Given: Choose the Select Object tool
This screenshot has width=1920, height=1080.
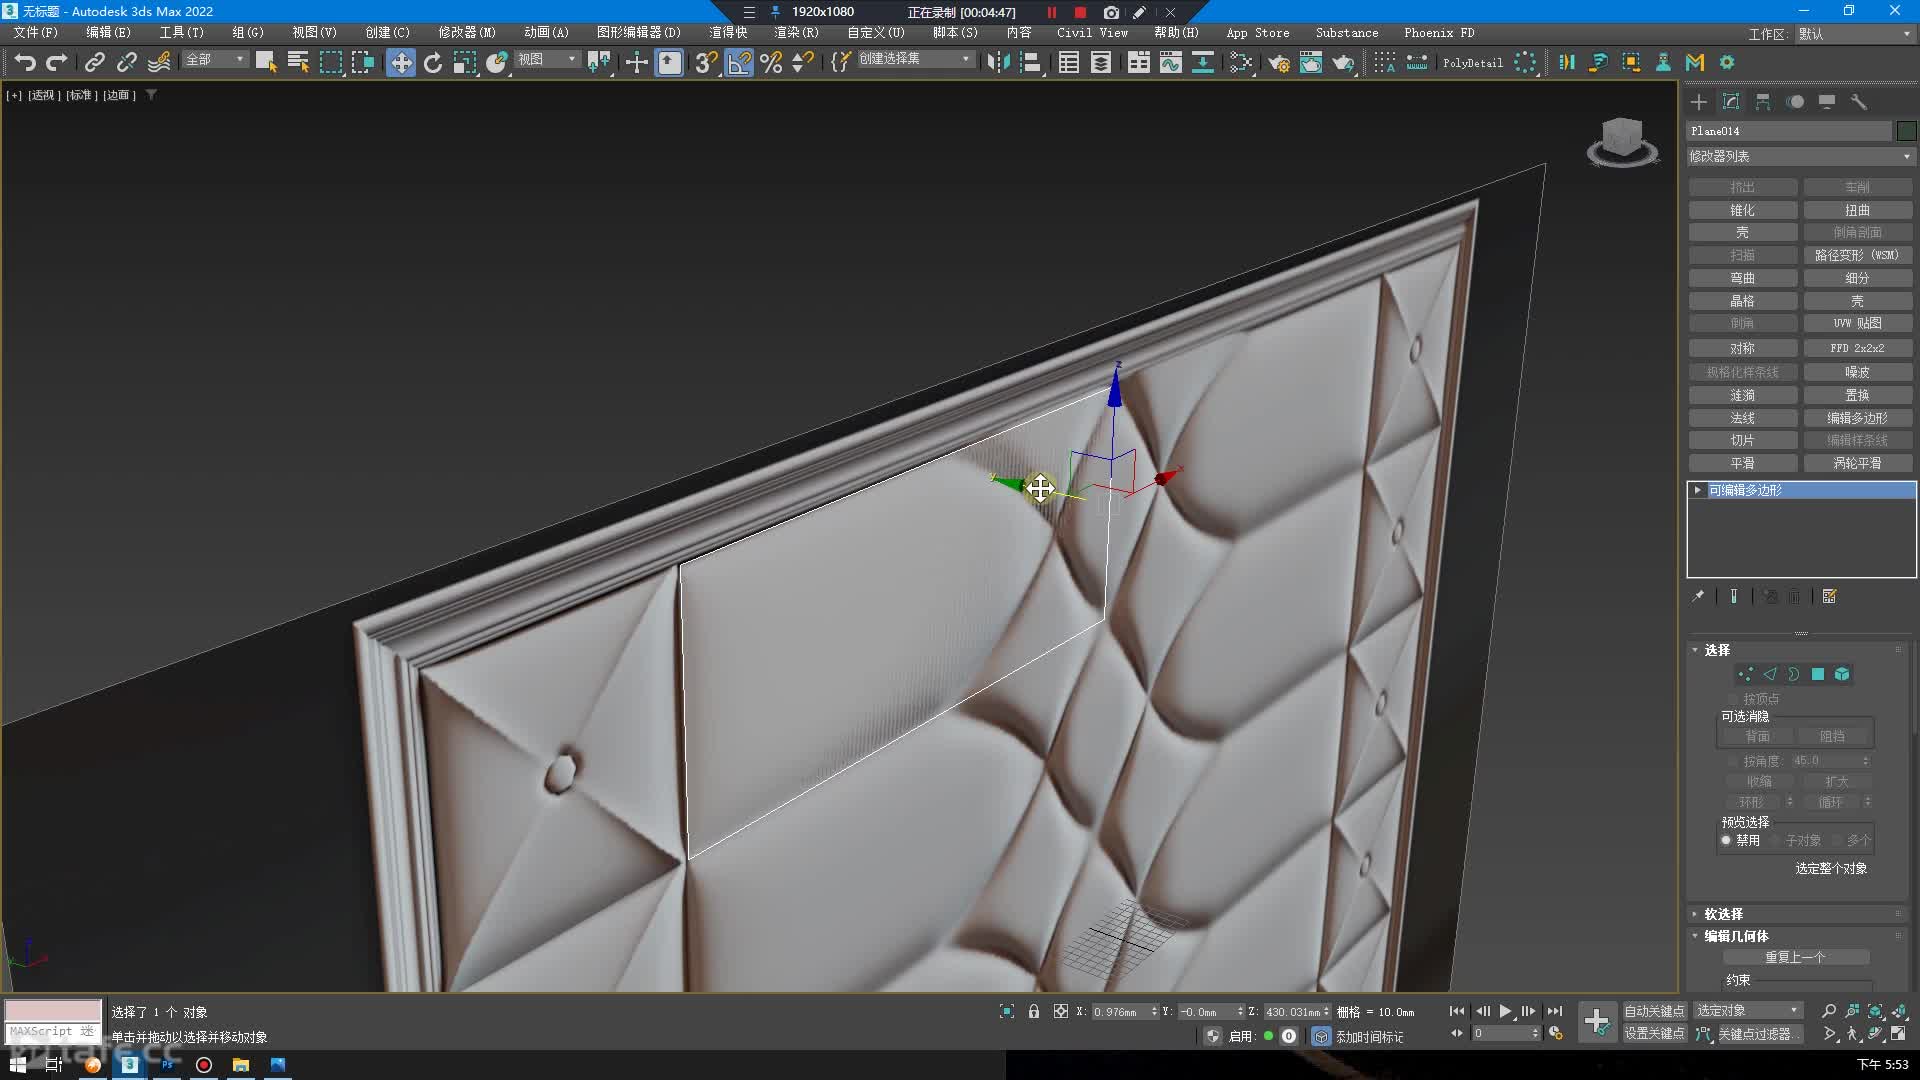Looking at the screenshot, I should [266, 62].
